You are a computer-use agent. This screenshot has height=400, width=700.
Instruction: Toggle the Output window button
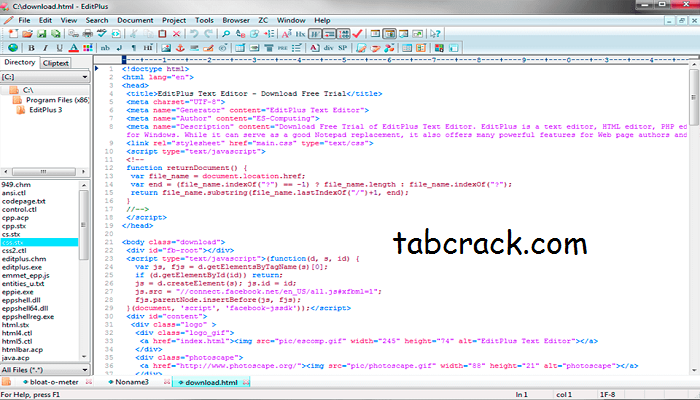pyautogui.click(x=404, y=33)
